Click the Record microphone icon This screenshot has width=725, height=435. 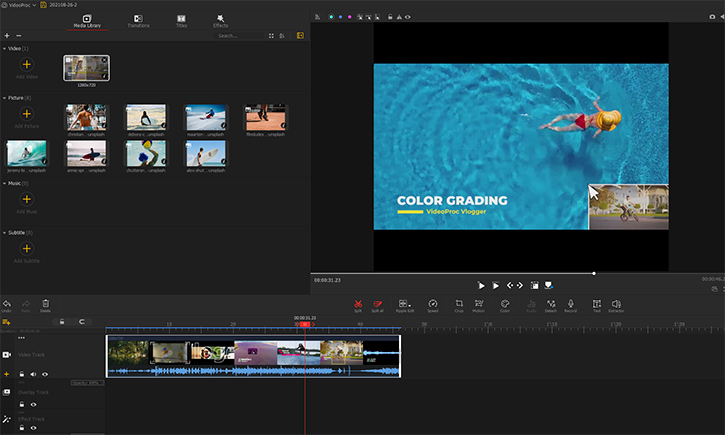click(x=571, y=303)
